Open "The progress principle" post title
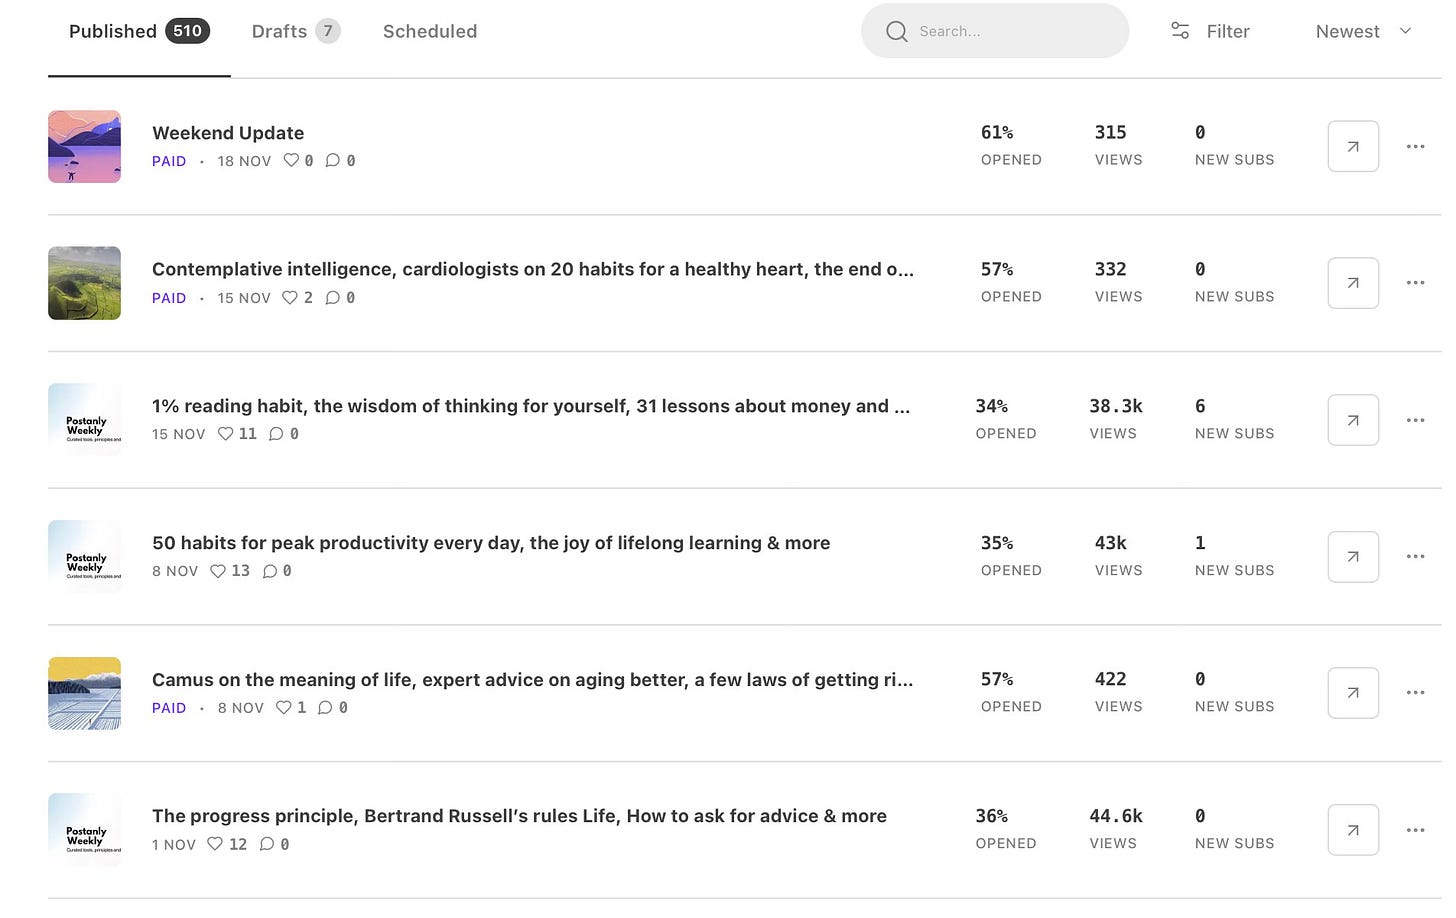This screenshot has height=918, width=1456. tap(518, 816)
